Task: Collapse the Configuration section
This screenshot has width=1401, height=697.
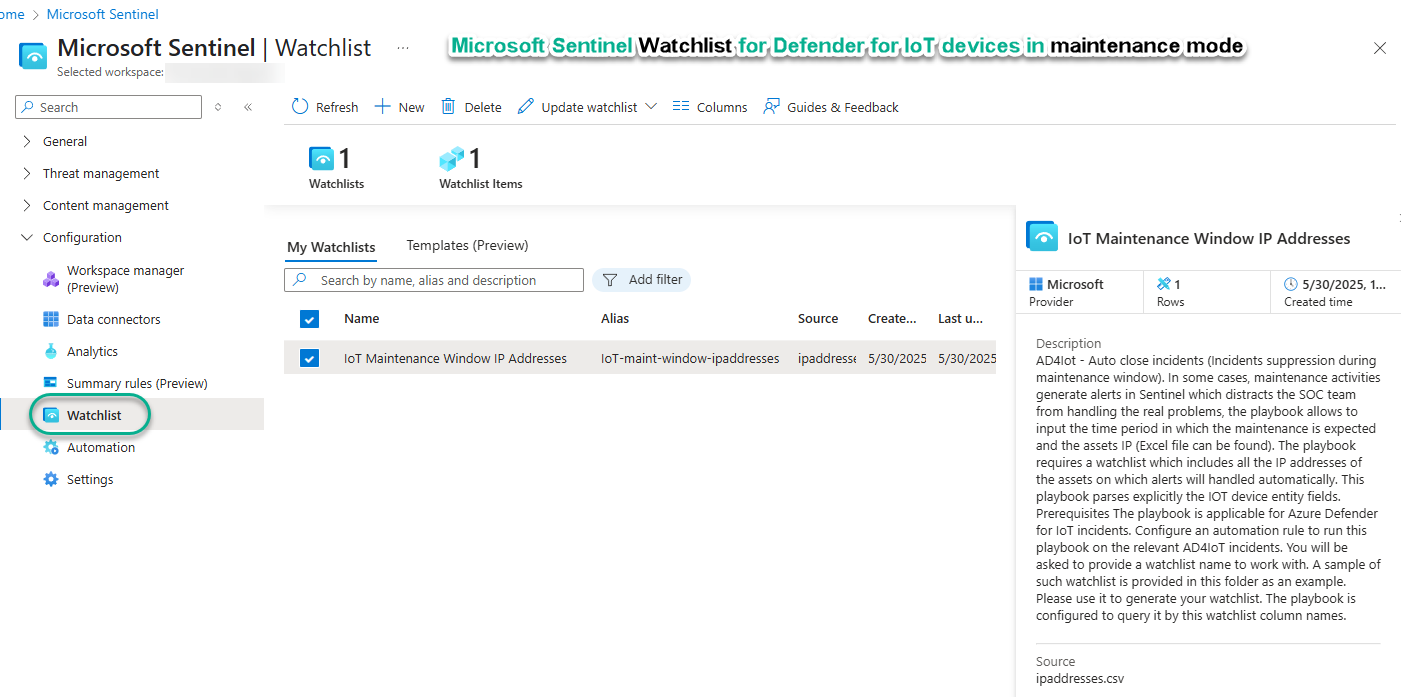Action: [27, 237]
